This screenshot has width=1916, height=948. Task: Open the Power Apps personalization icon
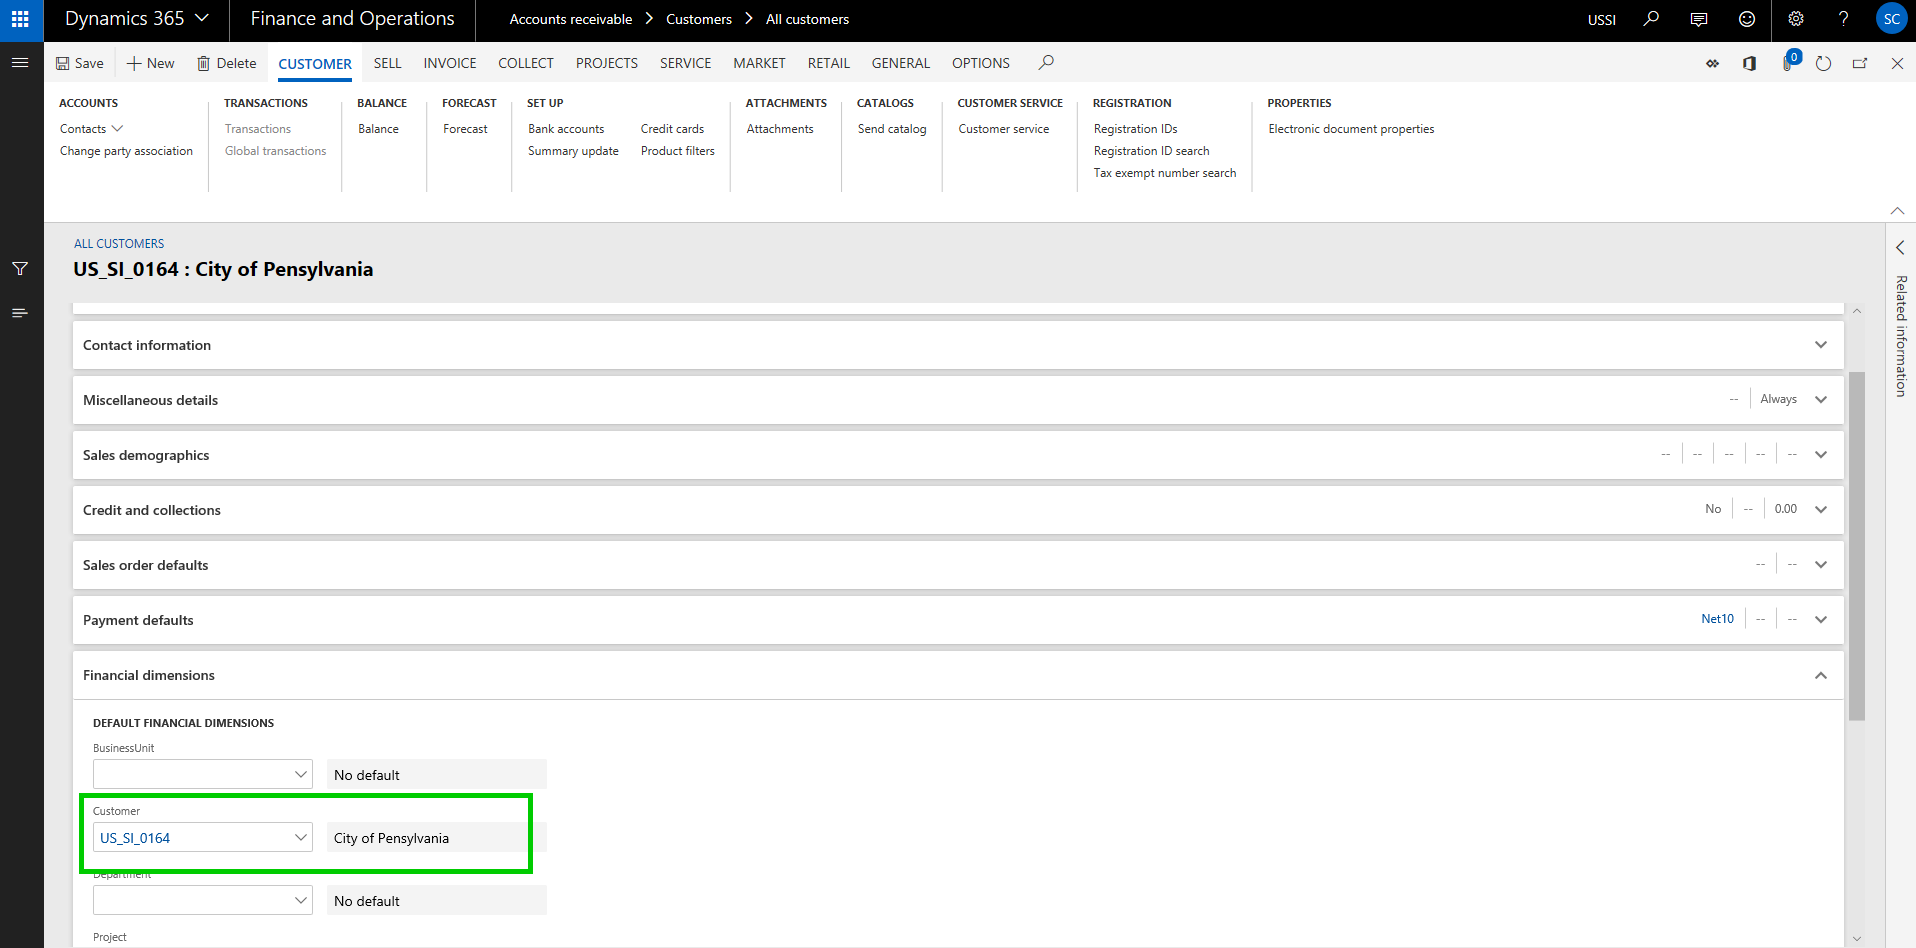1712,63
